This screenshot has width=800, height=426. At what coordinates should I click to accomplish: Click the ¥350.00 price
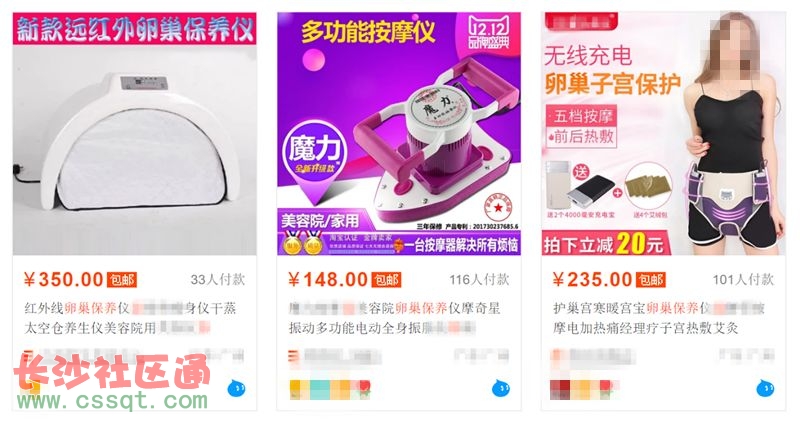[64, 280]
